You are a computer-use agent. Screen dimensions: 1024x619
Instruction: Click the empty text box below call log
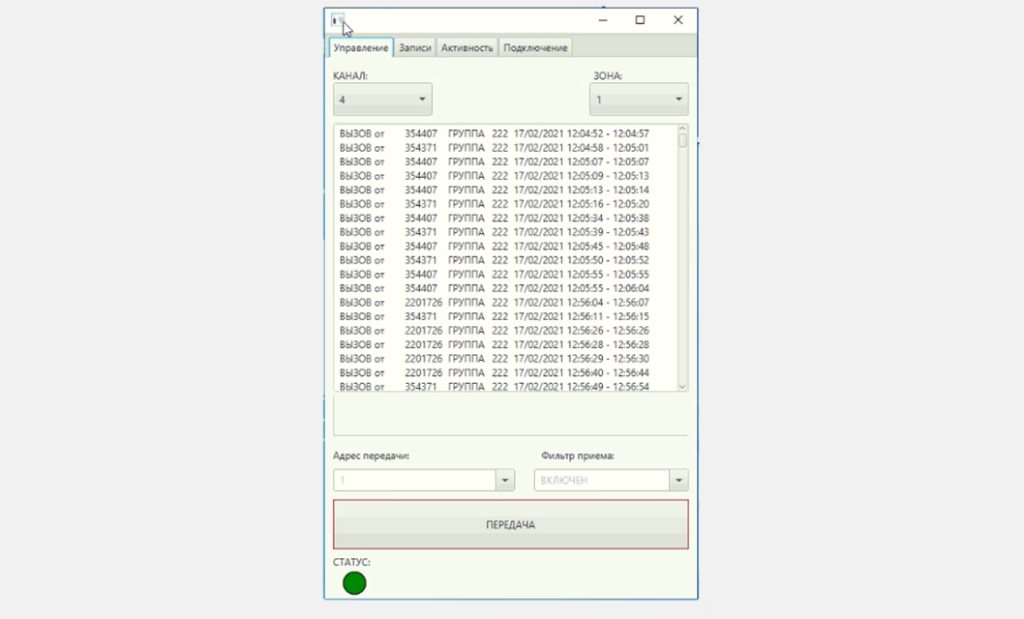(x=510, y=414)
